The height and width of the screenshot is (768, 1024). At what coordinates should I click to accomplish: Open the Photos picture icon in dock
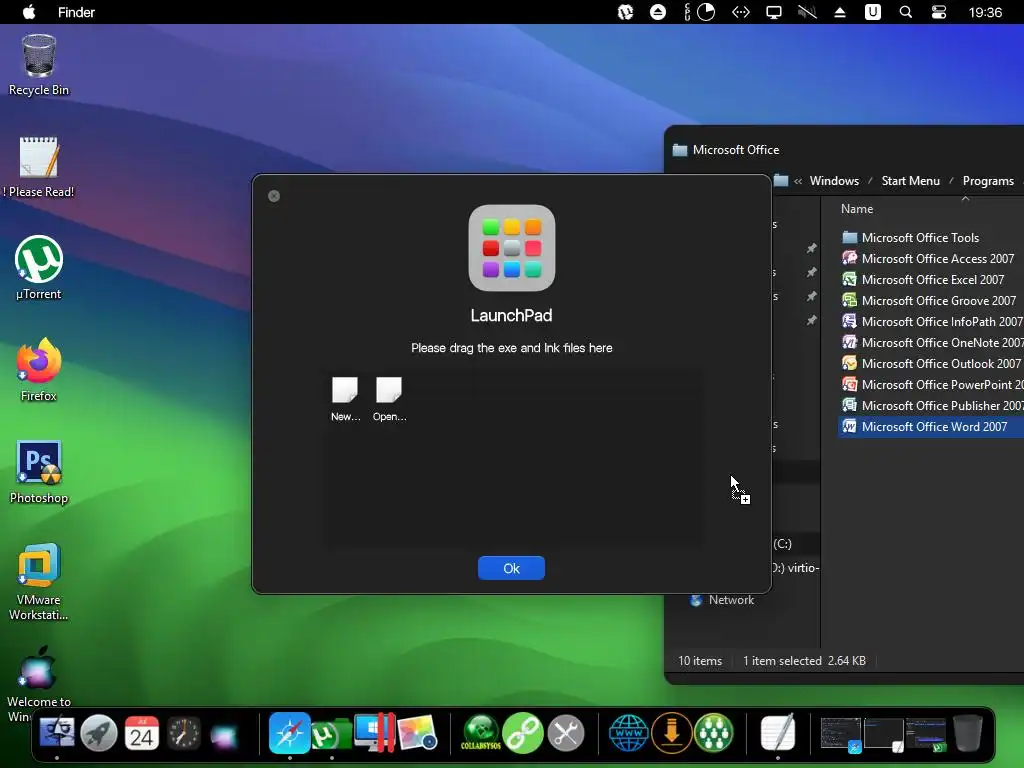pyautogui.click(x=417, y=733)
